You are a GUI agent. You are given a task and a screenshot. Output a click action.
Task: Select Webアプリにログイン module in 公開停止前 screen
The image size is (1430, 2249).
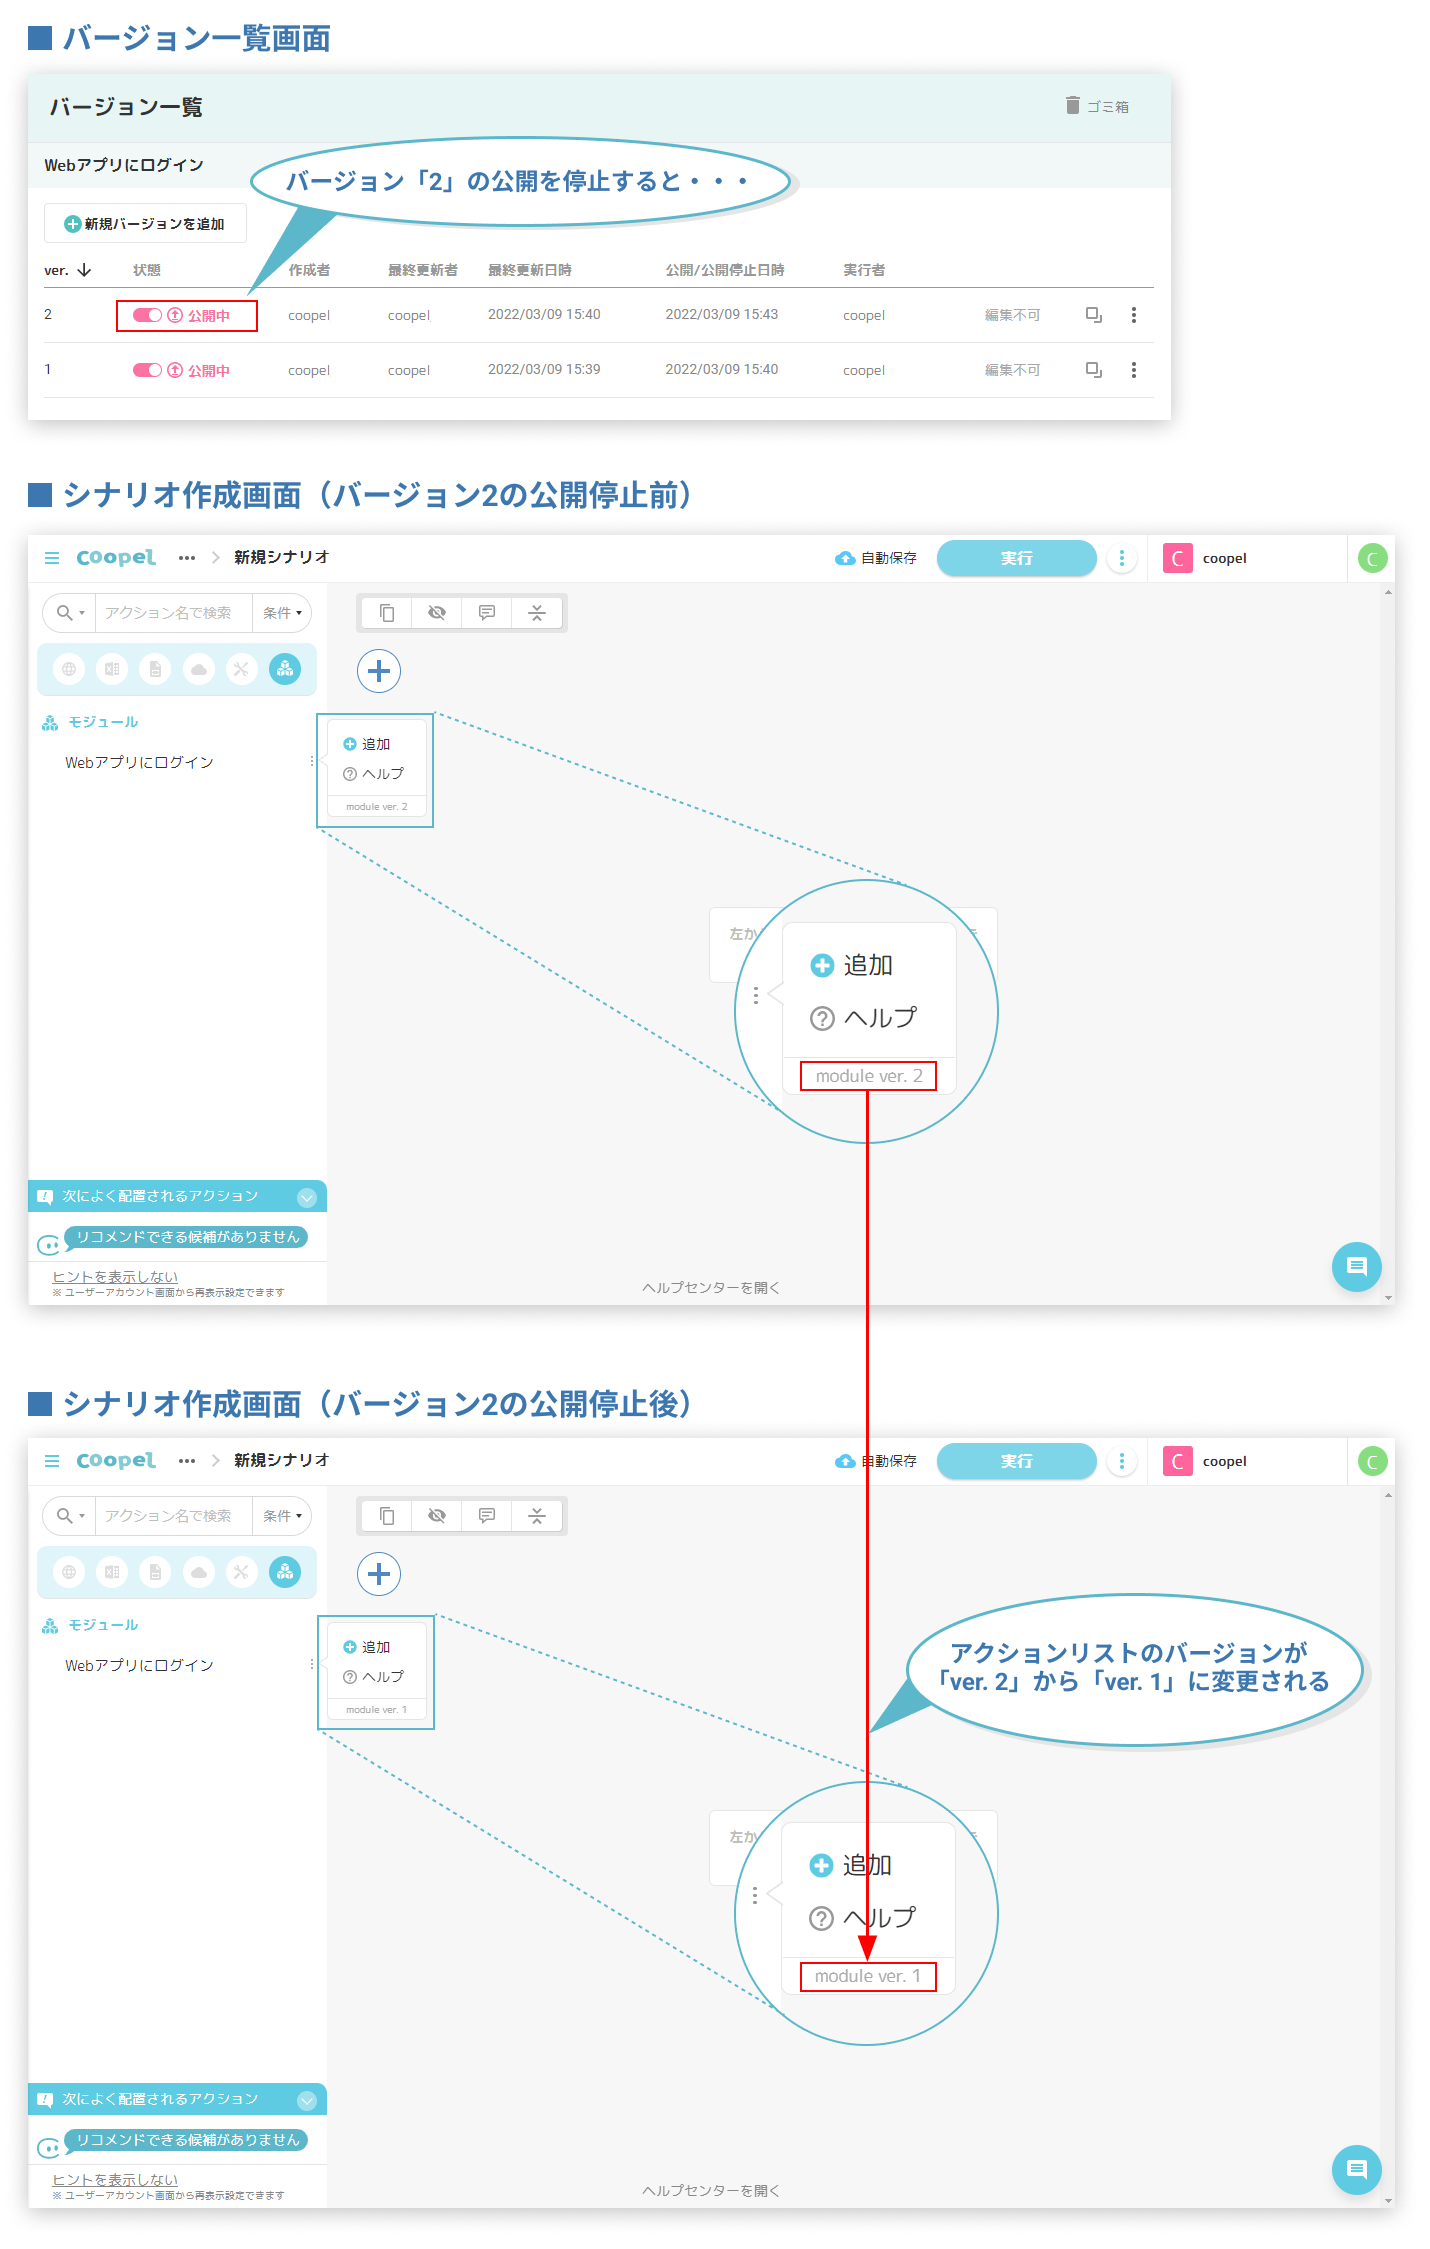[x=140, y=762]
